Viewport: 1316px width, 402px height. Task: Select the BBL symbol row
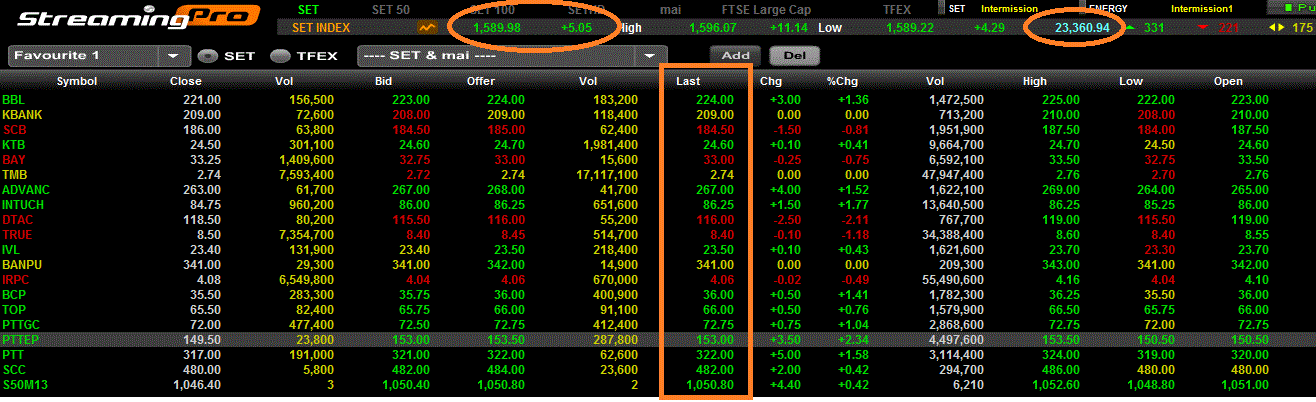14,100
